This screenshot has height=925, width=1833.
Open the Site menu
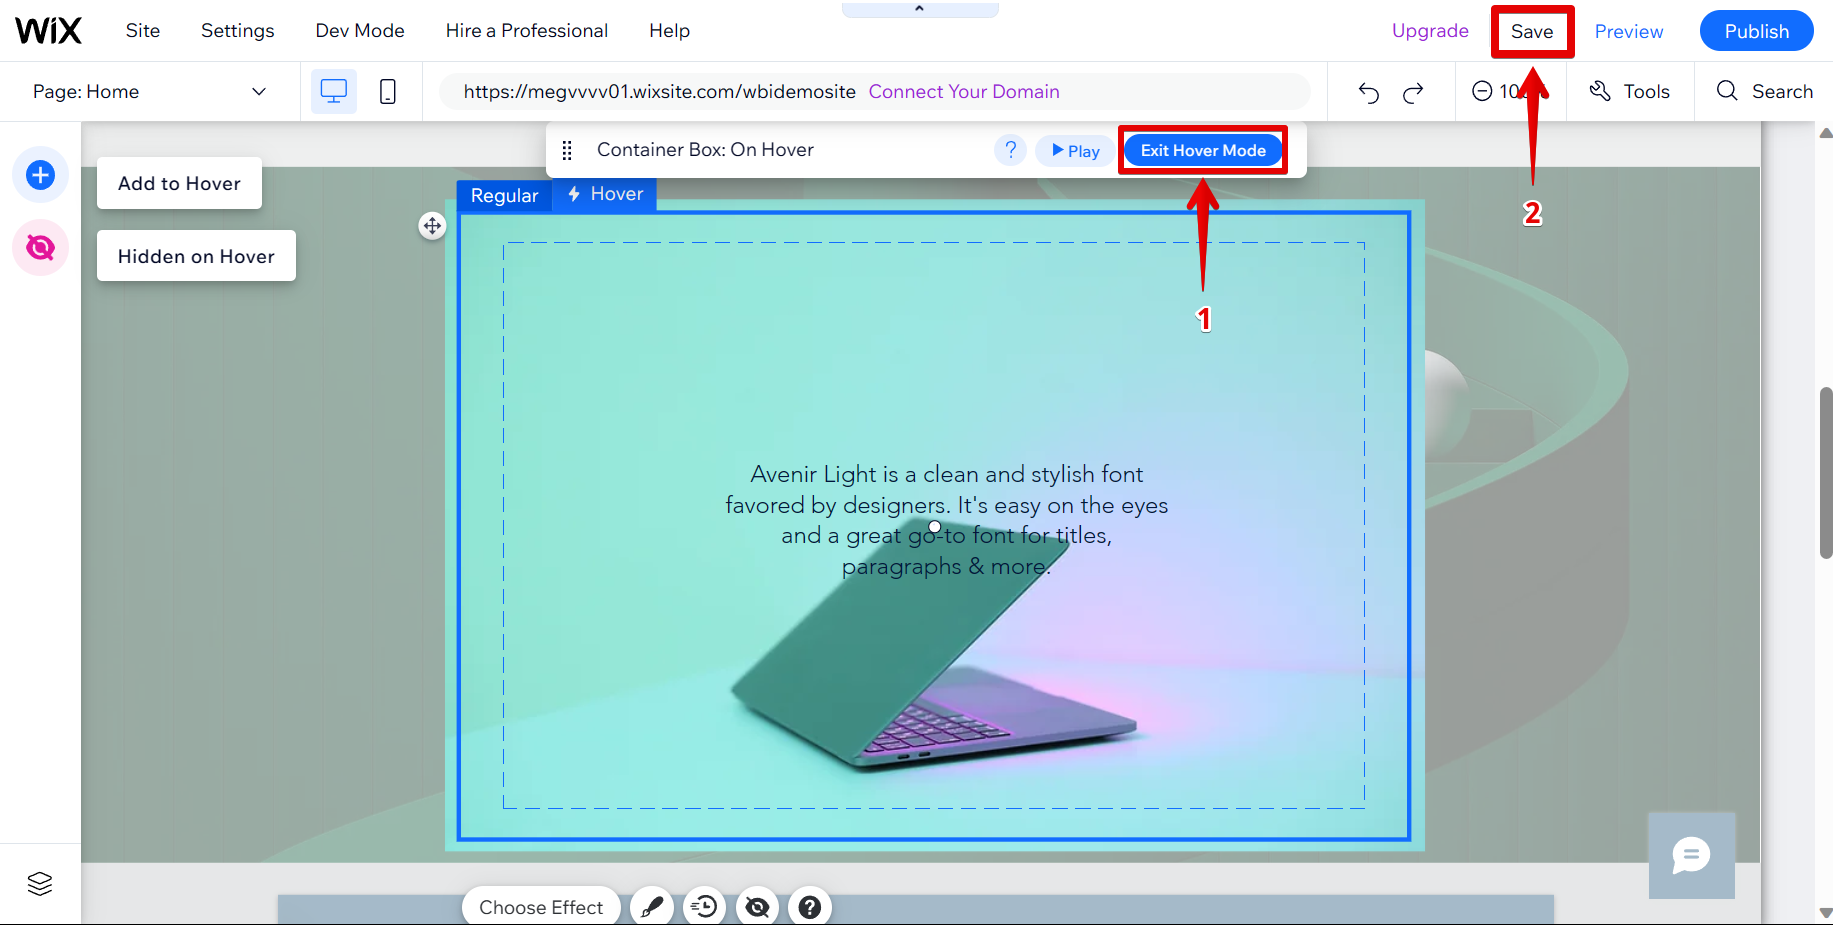tap(143, 31)
